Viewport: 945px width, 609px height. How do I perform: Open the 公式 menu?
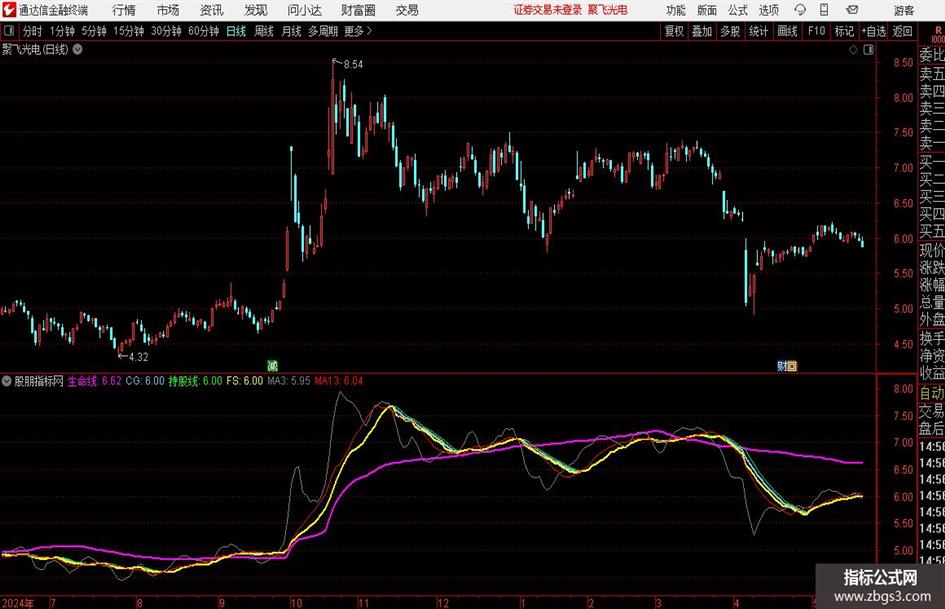point(737,10)
